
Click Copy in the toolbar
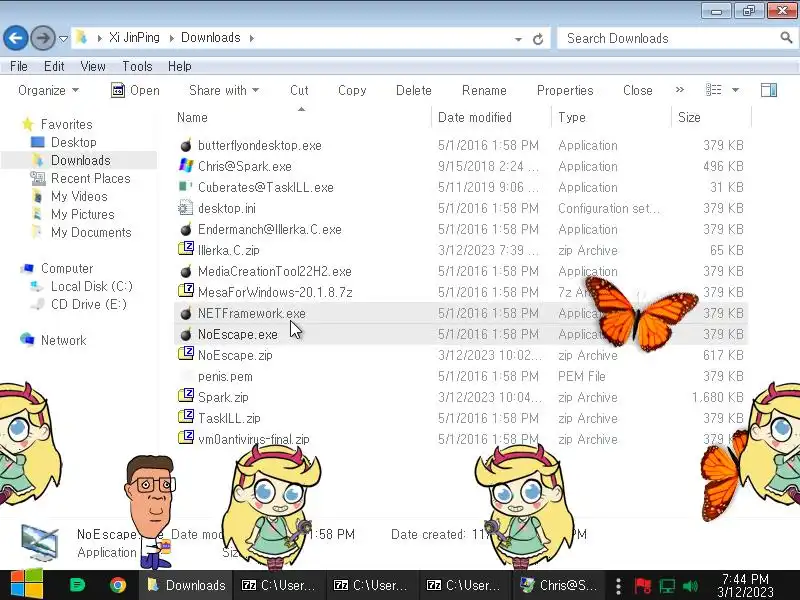click(x=352, y=90)
